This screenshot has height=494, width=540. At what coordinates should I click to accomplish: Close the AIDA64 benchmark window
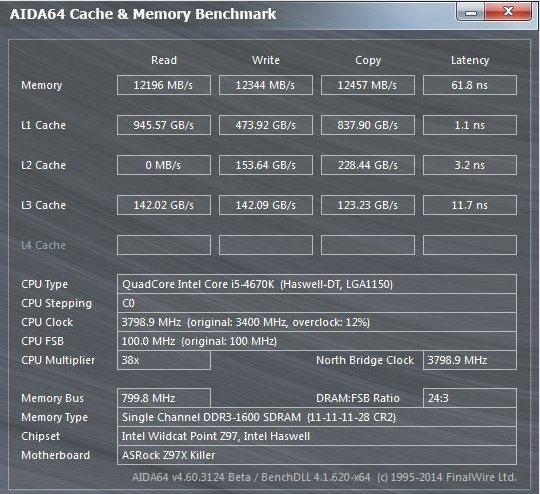point(508,12)
